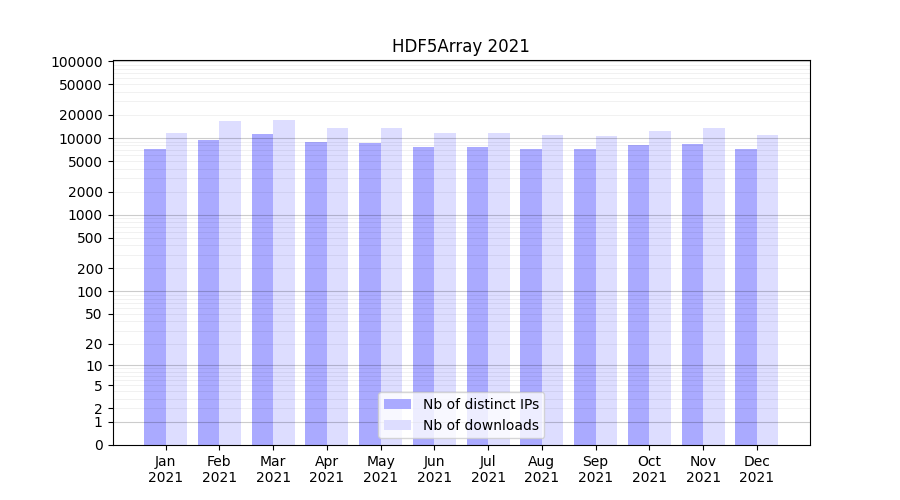
Task: Click the 100000 y-axis tick label
Action: point(77,62)
